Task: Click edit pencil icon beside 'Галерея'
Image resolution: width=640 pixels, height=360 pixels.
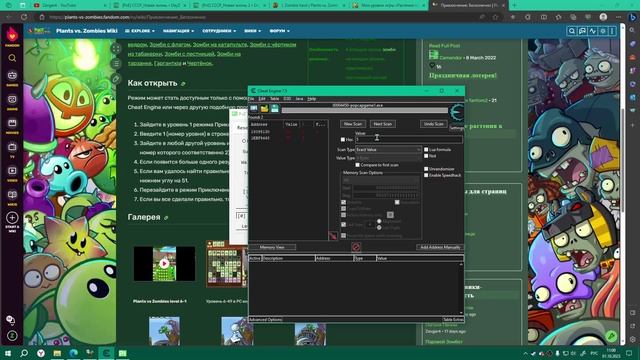Action: pos(166,218)
